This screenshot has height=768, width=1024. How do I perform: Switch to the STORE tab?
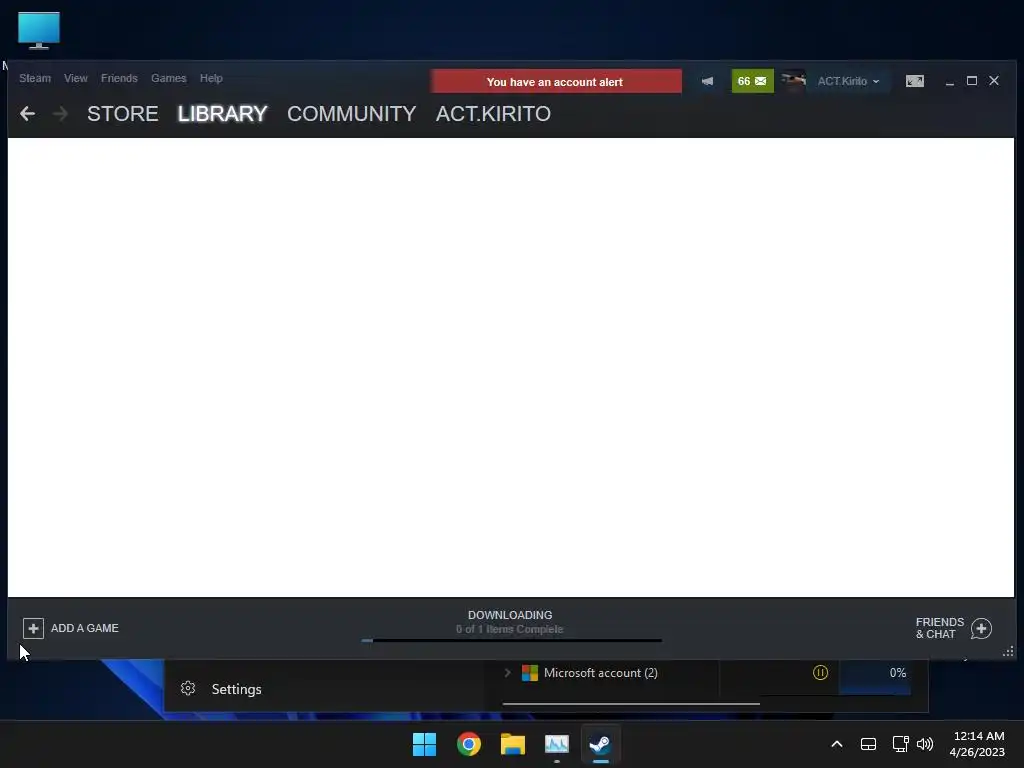pyautogui.click(x=123, y=114)
